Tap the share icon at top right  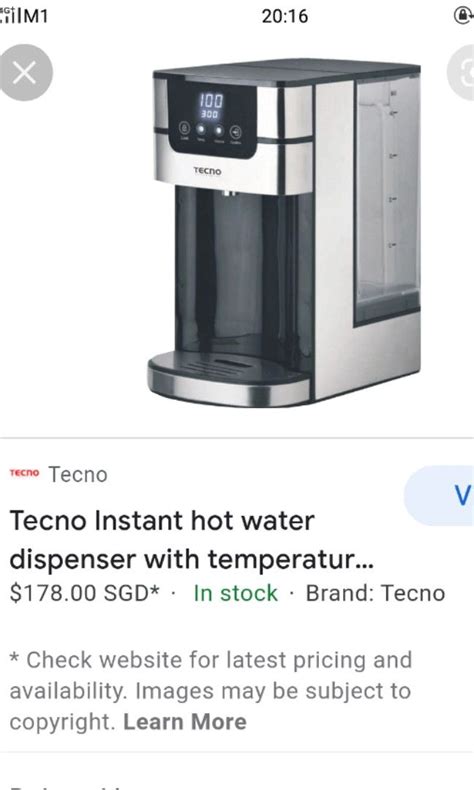tap(461, 73)
